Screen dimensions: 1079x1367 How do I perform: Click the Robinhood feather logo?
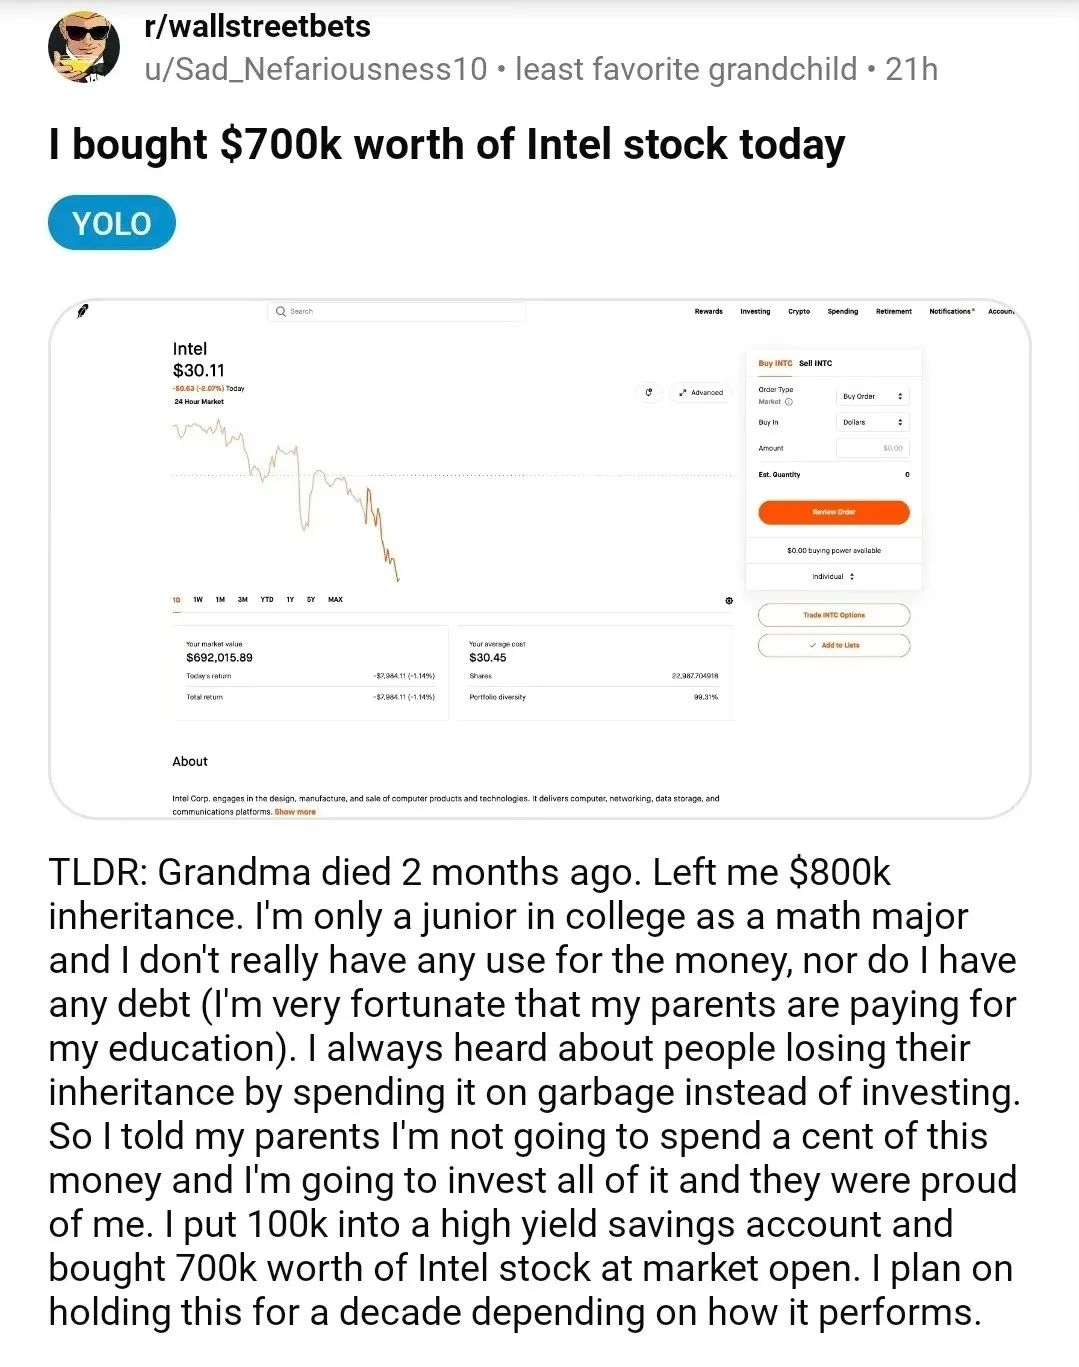point(84,312)
